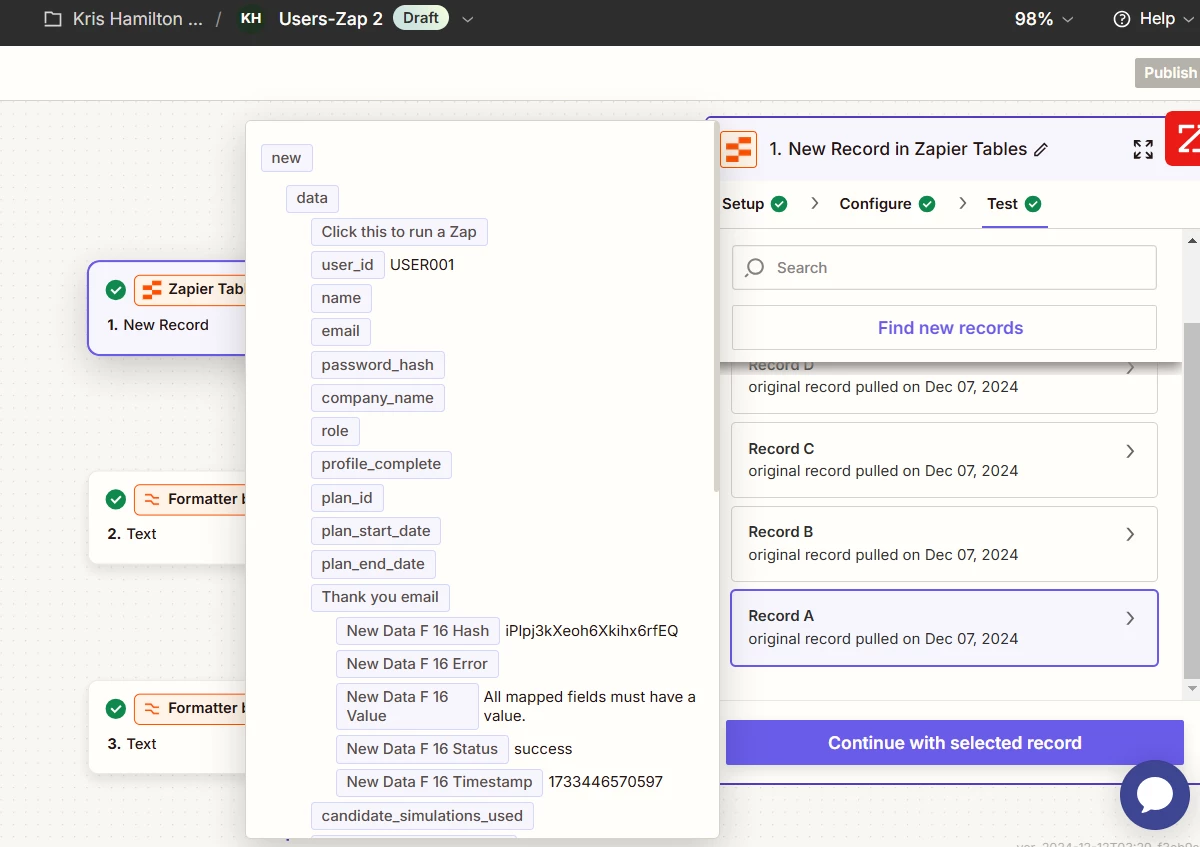Select the user_id field pill
The image size is (1200, 847).
tap(347, 265)
